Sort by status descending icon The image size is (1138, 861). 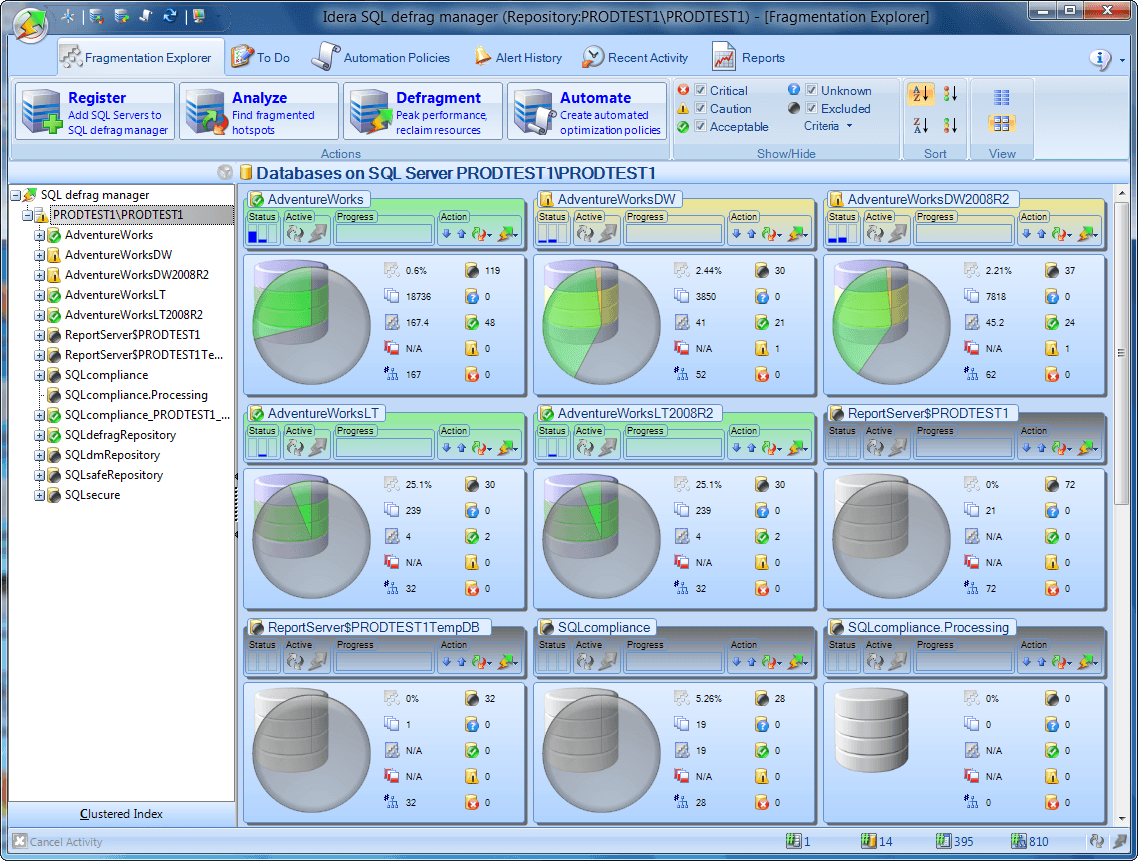tap(950, 126)
